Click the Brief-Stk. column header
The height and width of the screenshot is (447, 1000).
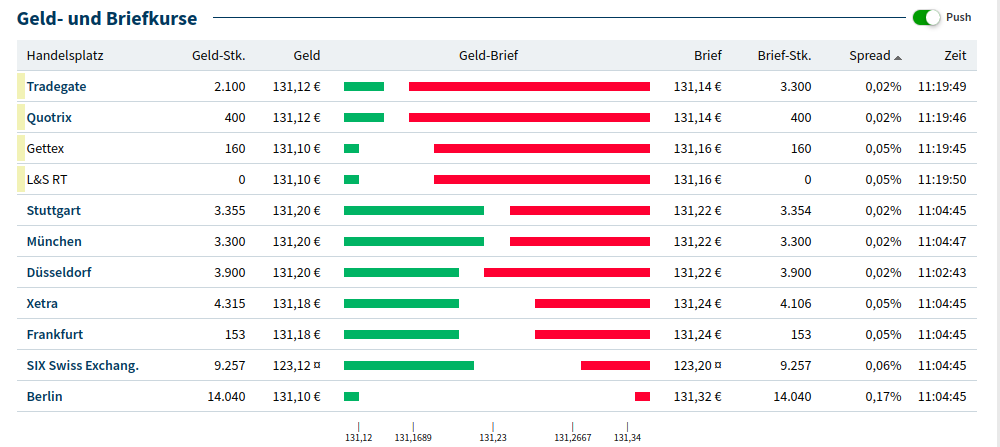(x=784, y=56)
